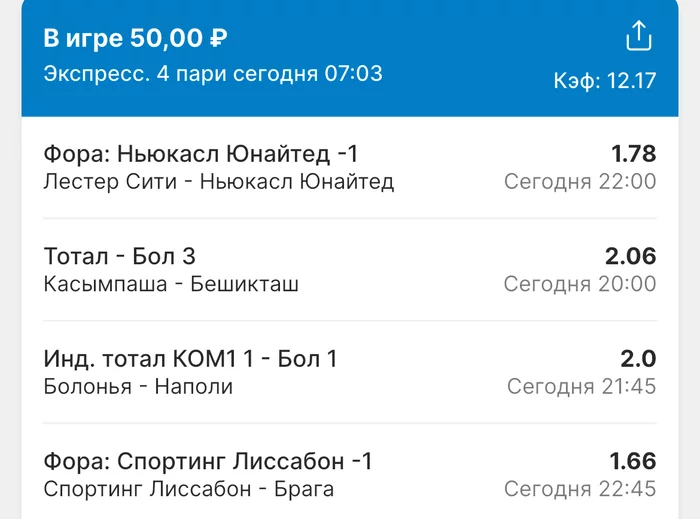
Task: Tap the share icon in header
Action: [x=638, y=37]
